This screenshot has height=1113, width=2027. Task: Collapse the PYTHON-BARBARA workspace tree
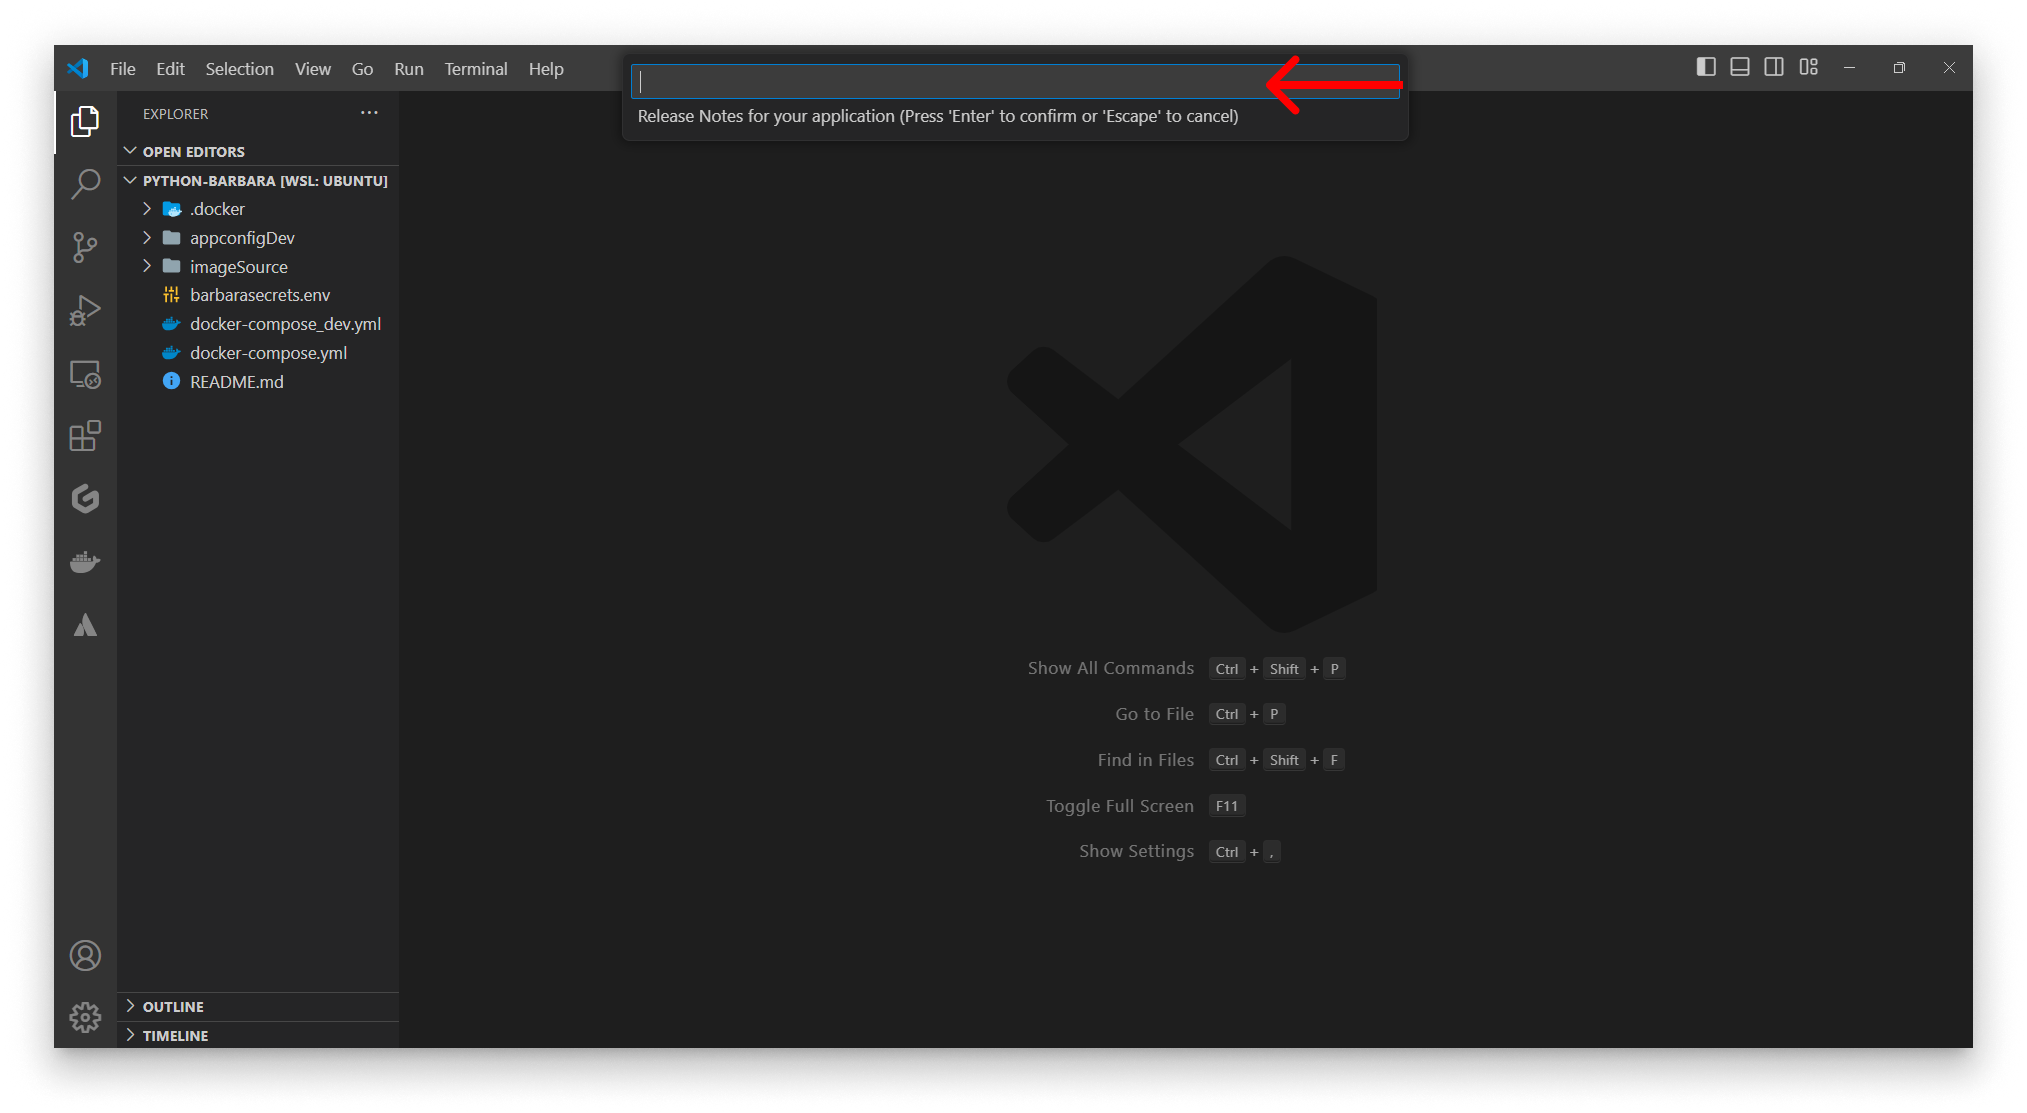130,180
